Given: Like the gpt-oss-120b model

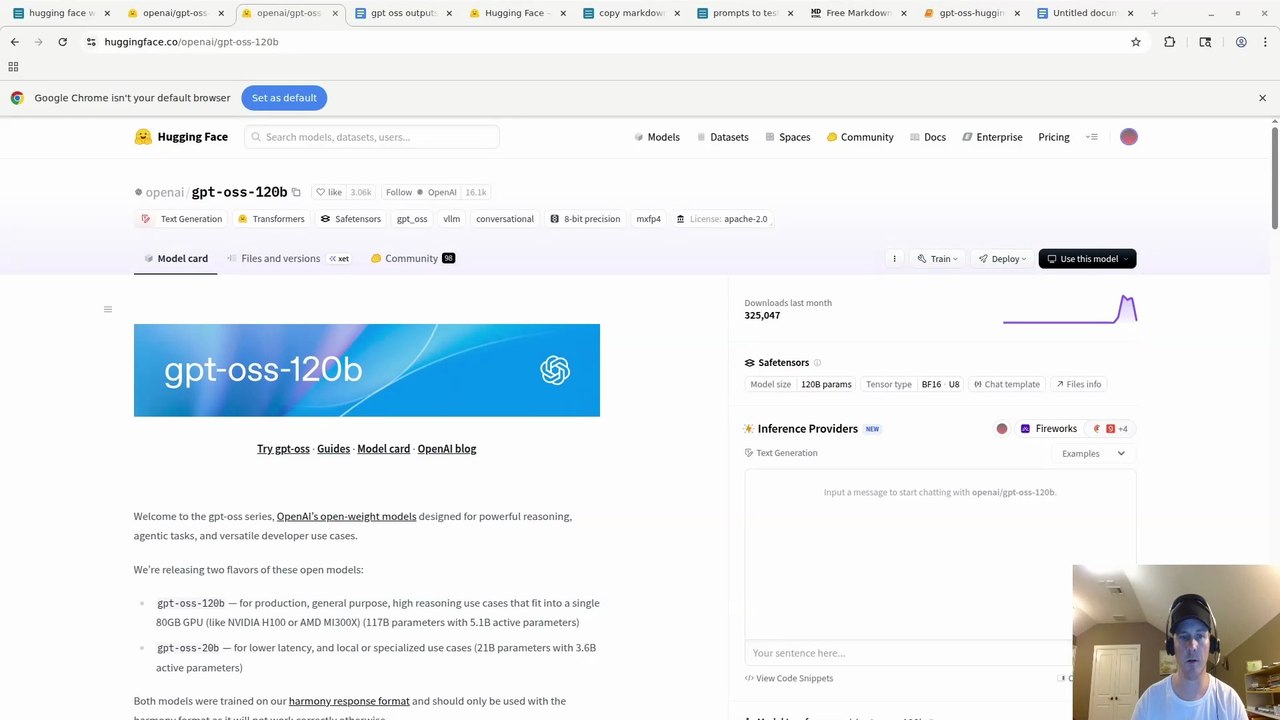Looking at the screenshot, I should point(329,192).
